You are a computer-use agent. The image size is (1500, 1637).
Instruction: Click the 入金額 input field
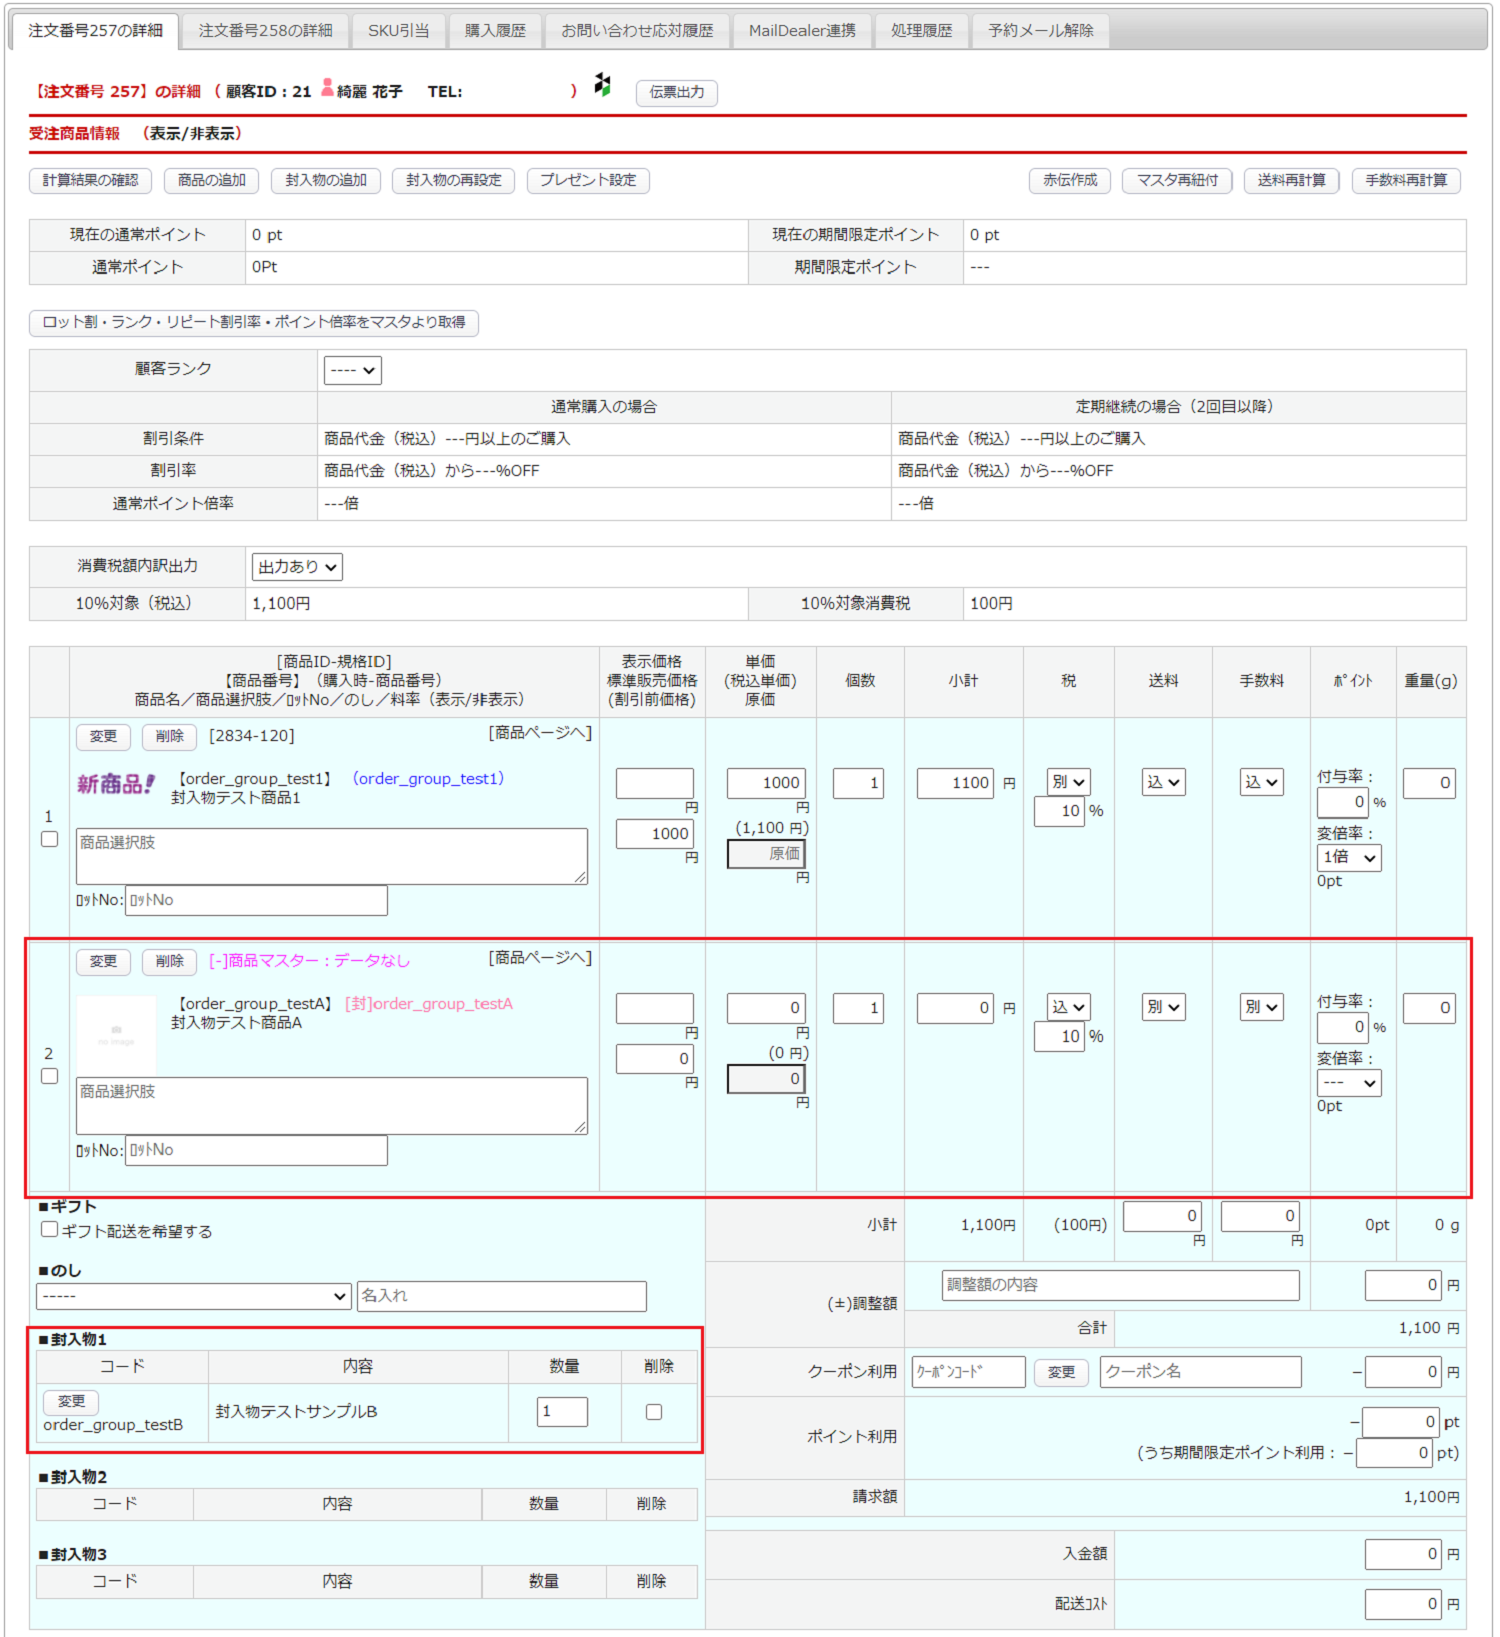click(x=1403, y=1555)
